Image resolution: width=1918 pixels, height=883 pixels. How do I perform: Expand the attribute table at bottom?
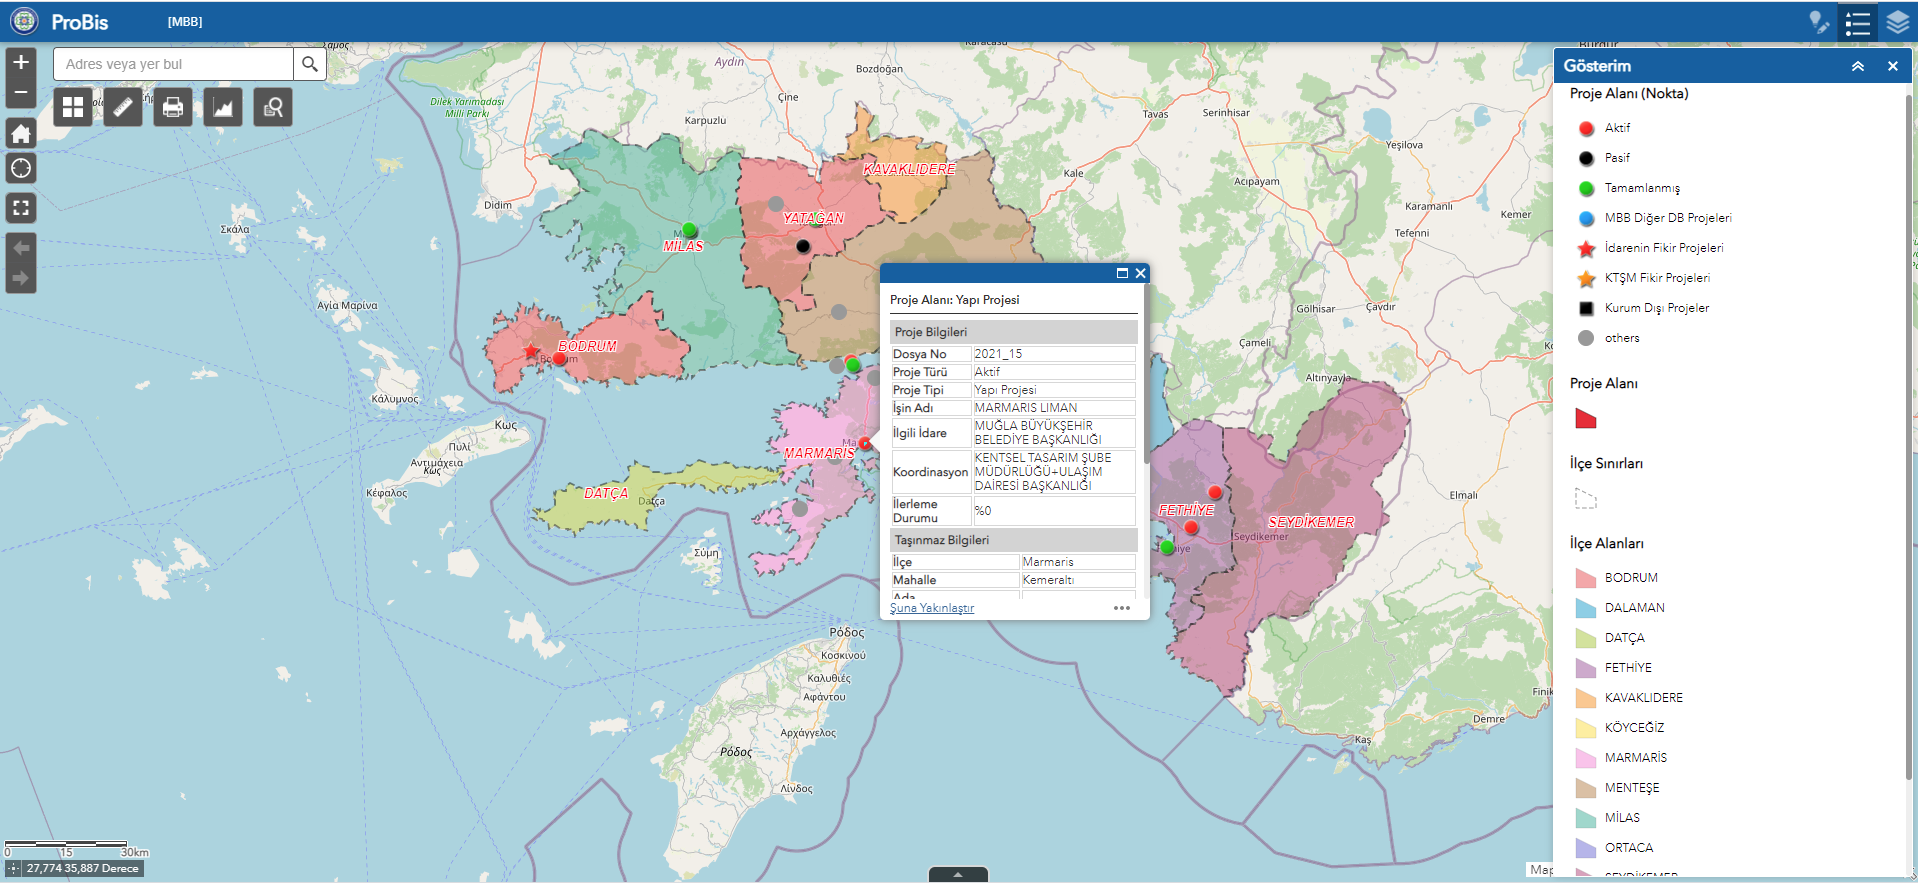958,875
